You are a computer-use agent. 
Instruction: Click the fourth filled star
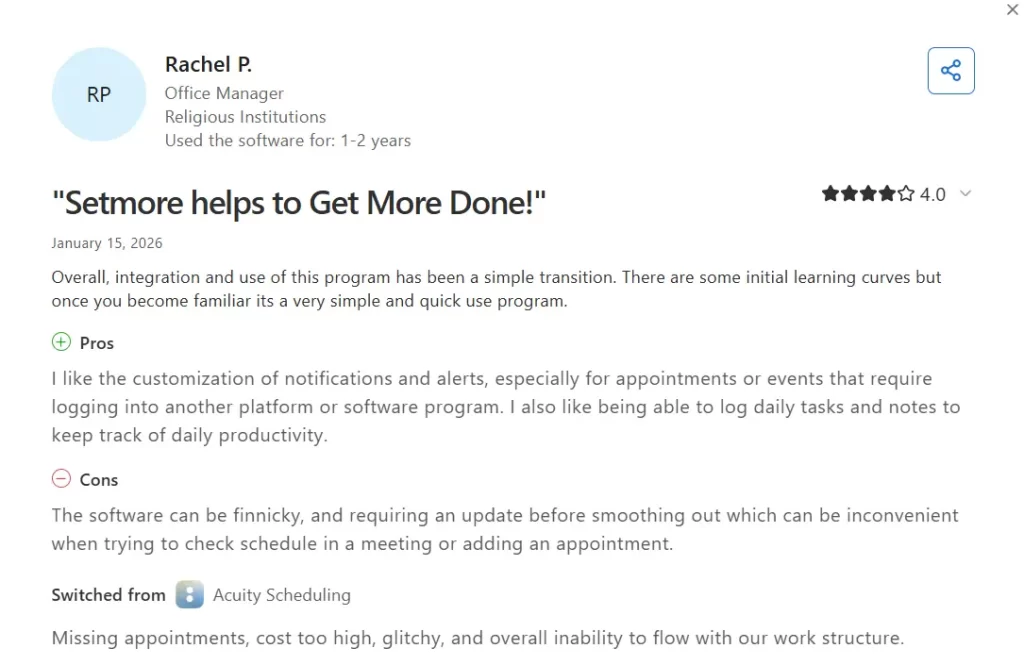[886, 193]
